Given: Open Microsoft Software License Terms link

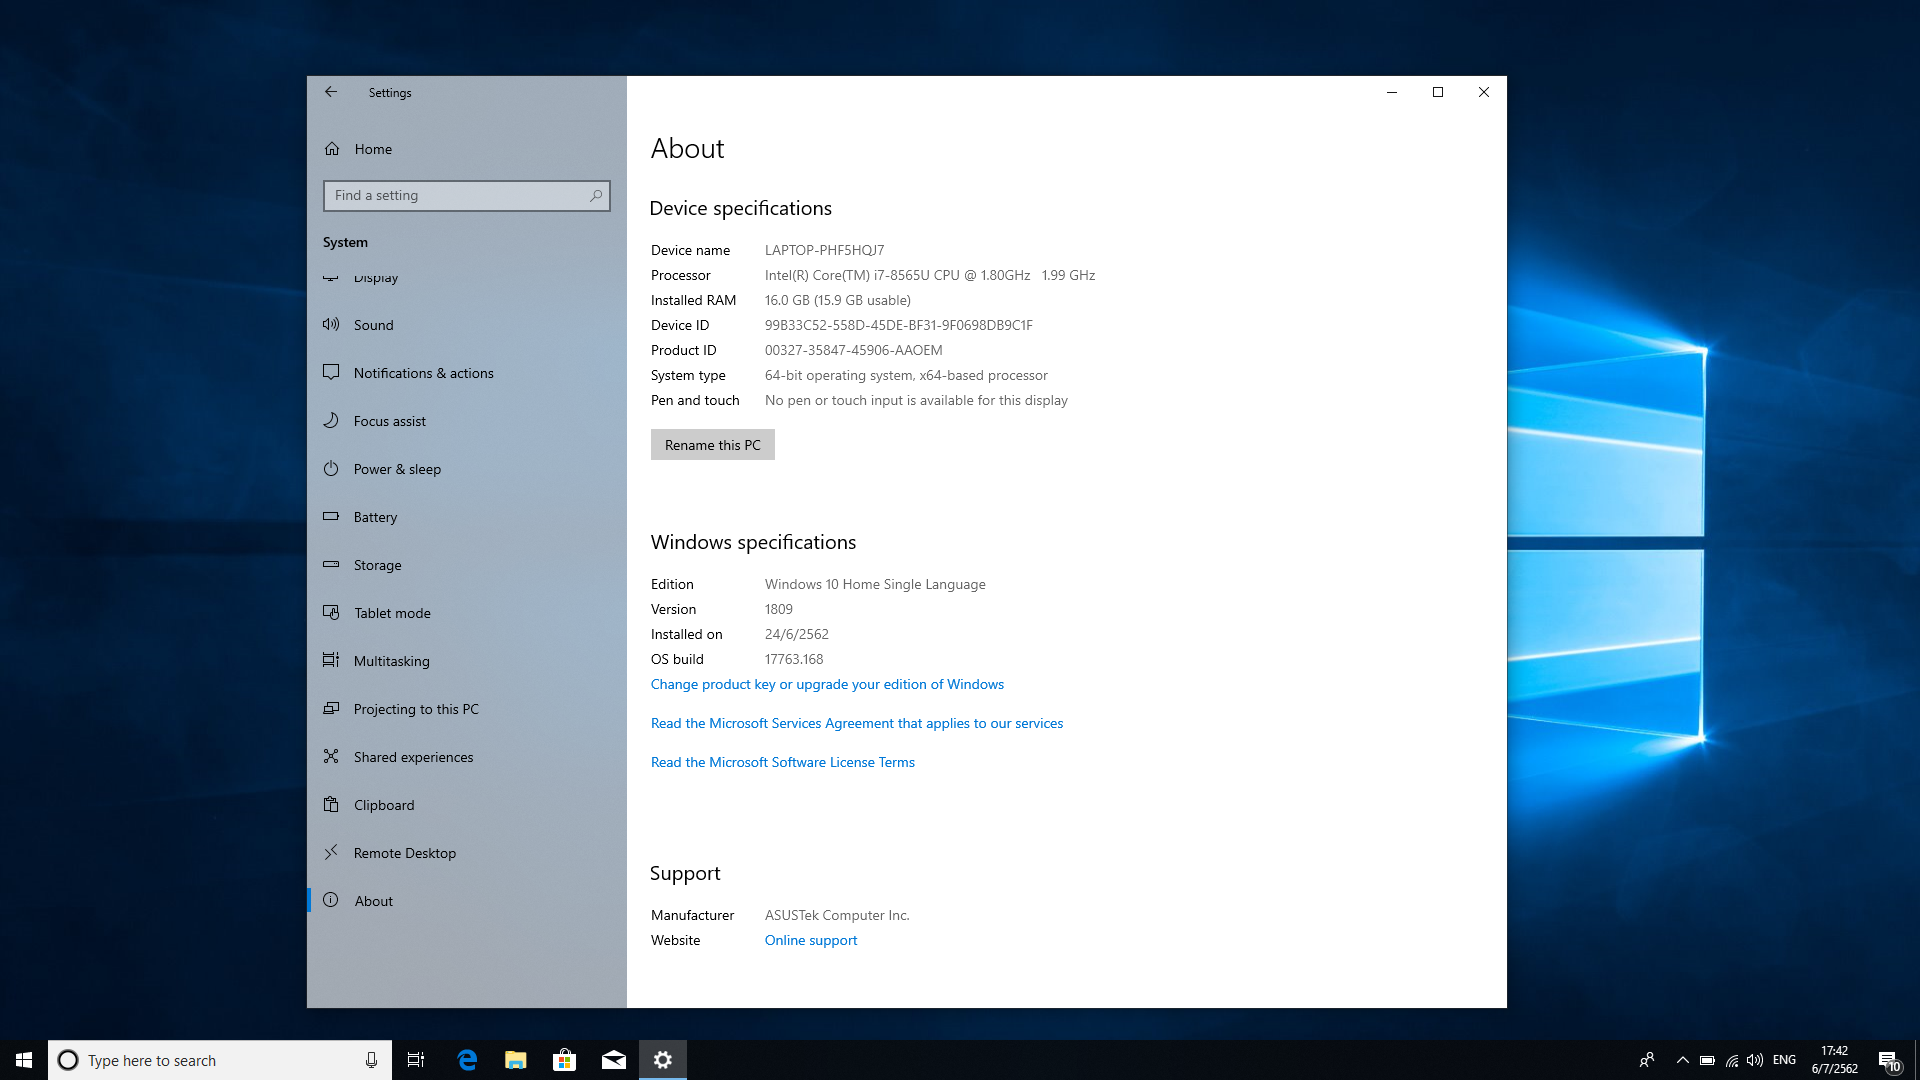Looking at the screenshot, I should pyautogui.click(x=783, y=762).
